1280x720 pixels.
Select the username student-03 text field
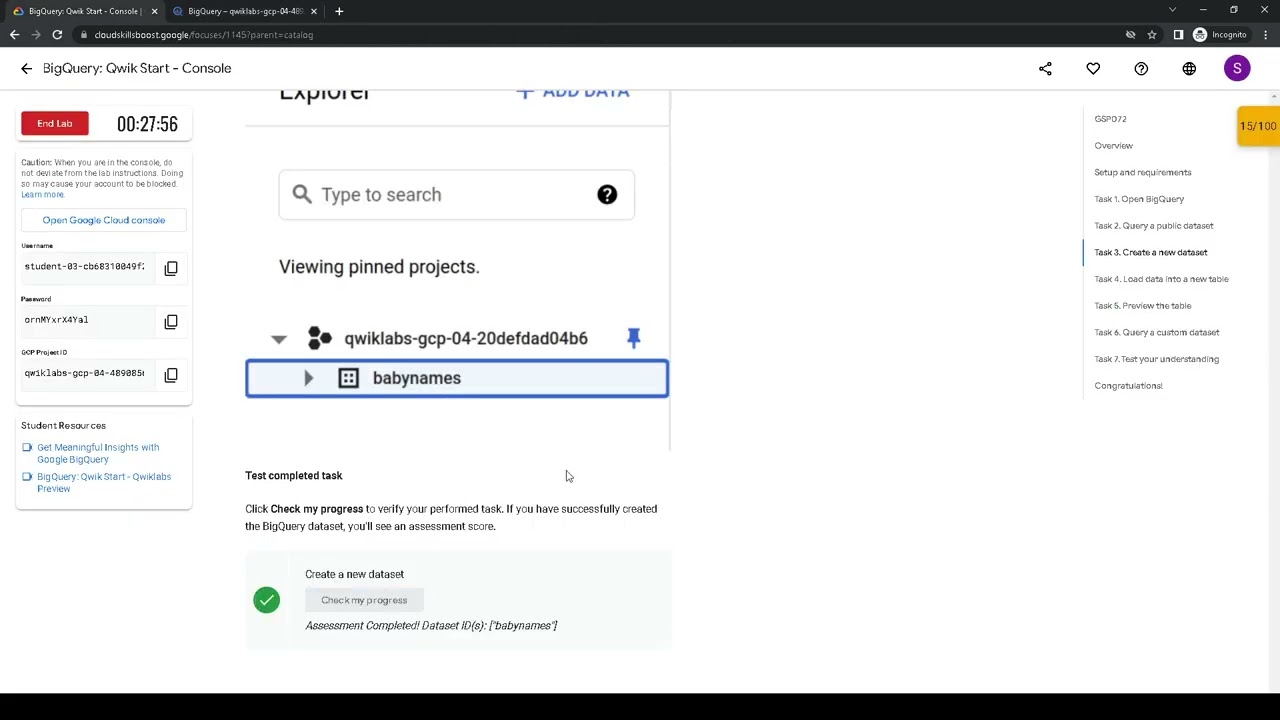click(85, 267)
